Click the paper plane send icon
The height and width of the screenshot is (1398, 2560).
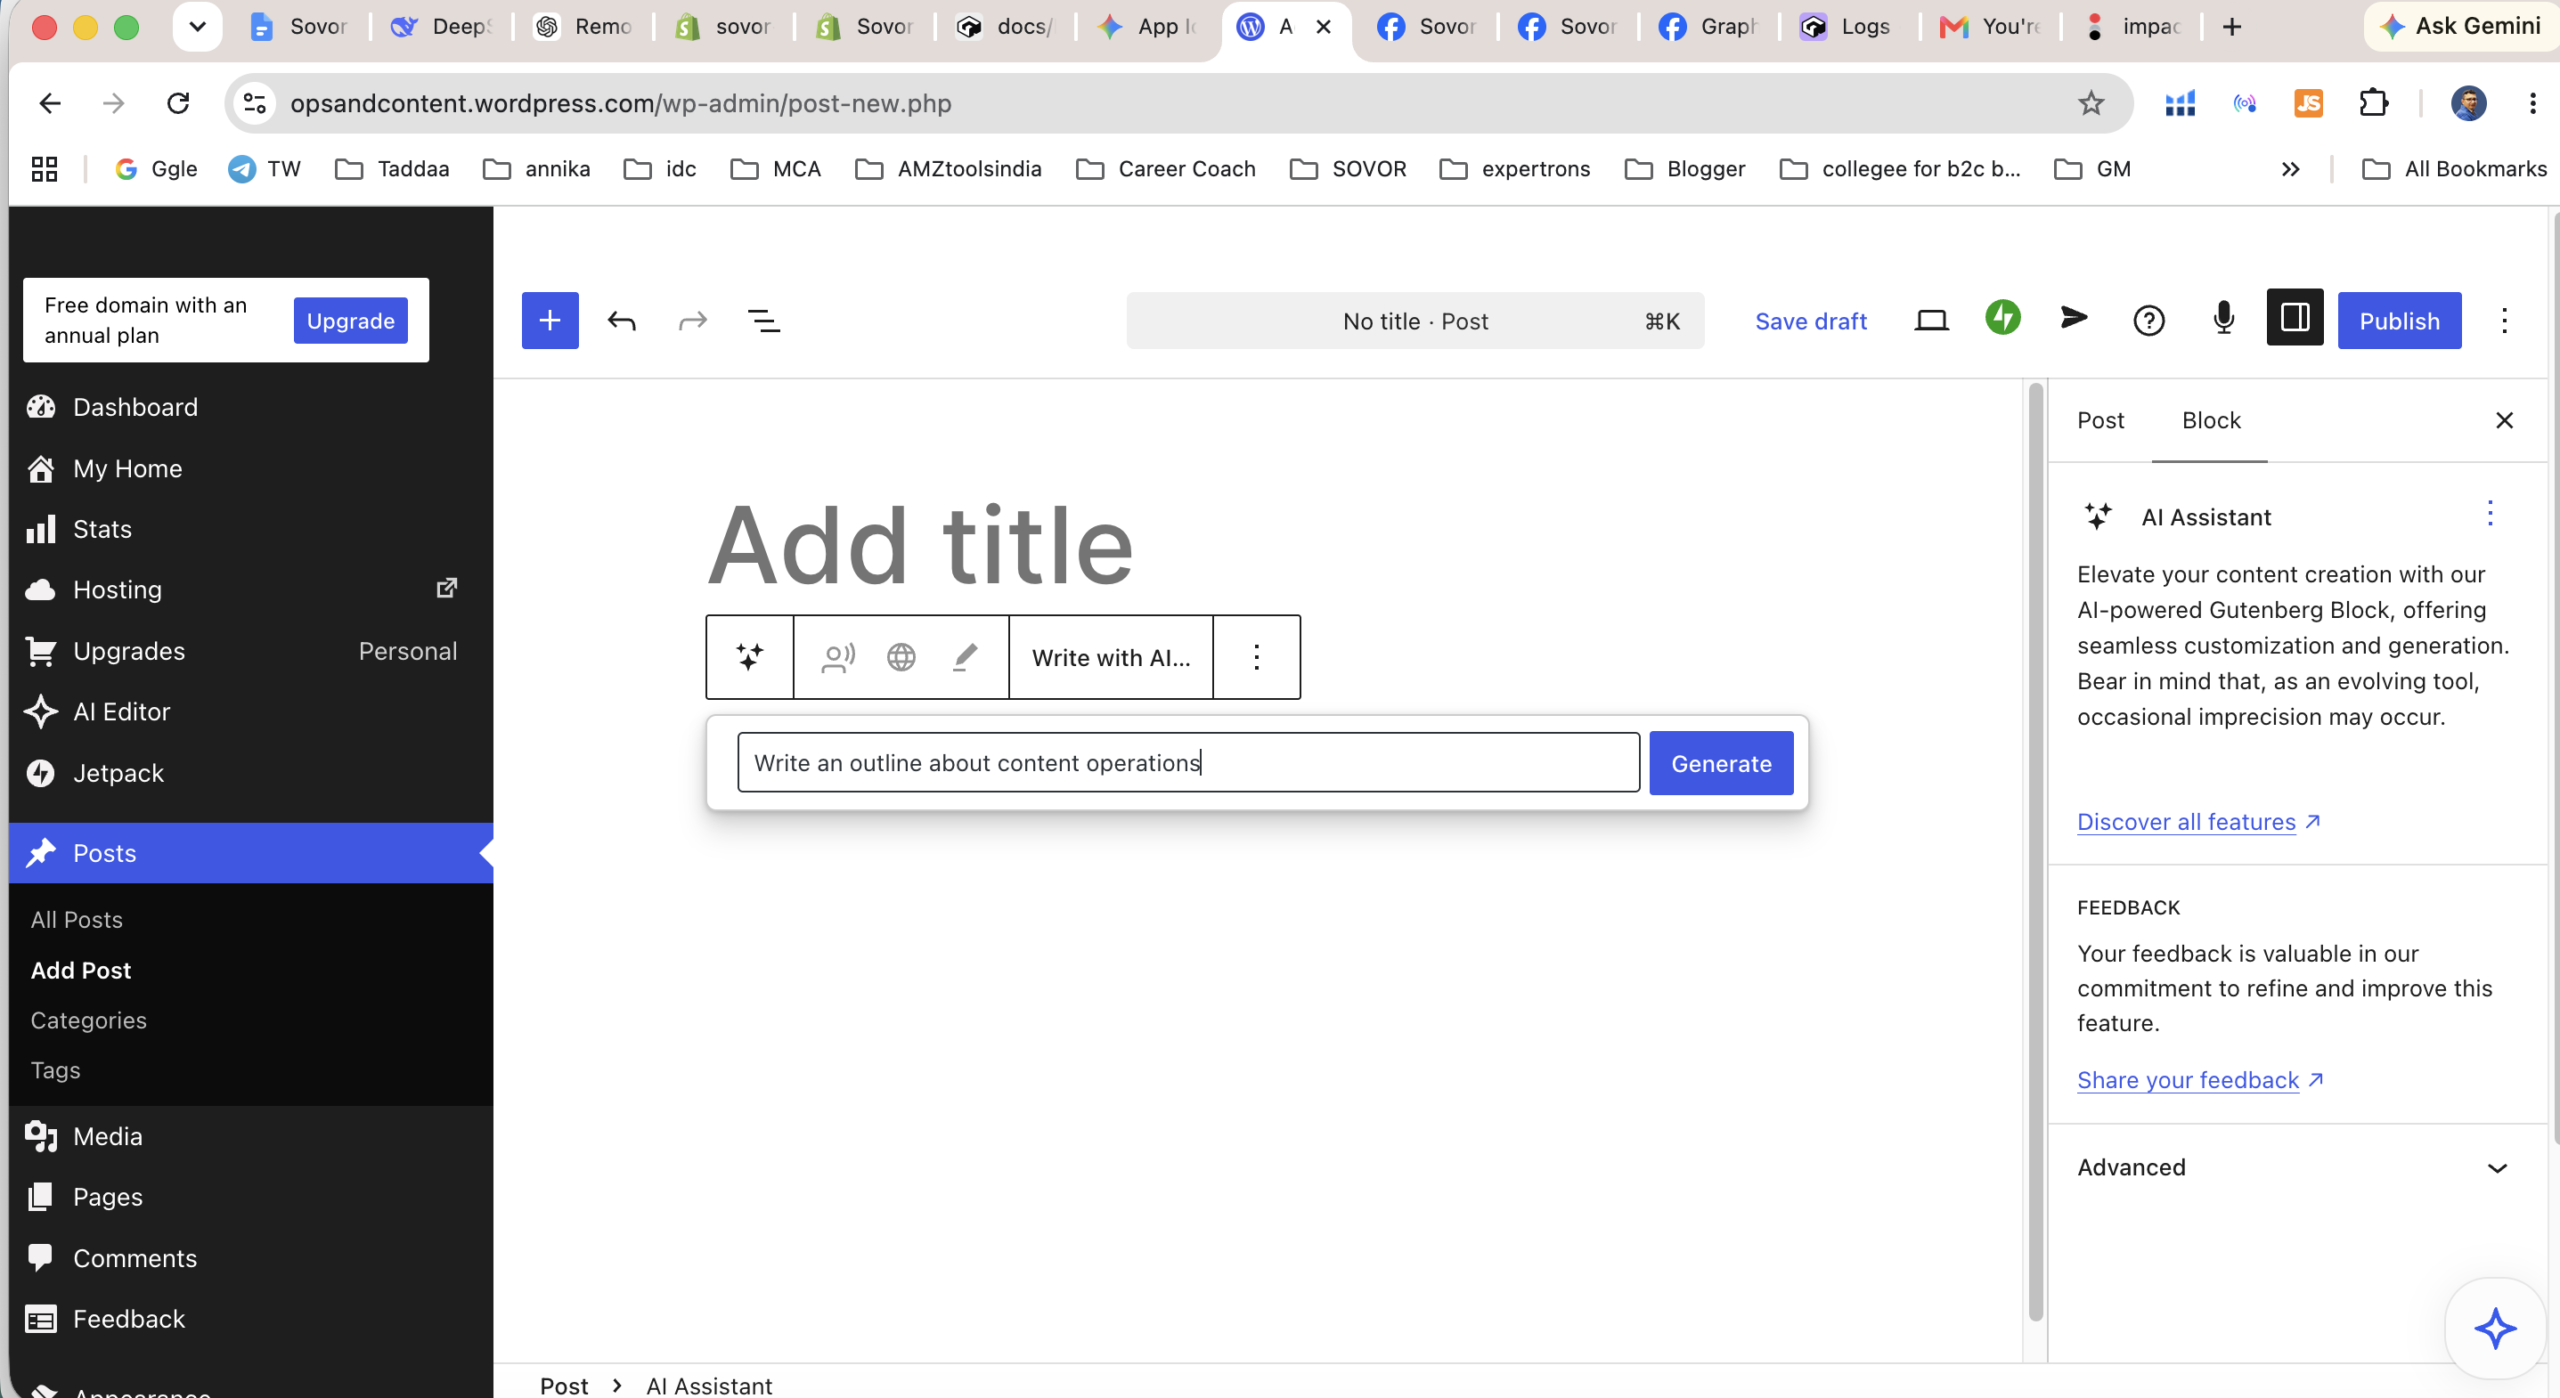click(x=2074, y=318)
